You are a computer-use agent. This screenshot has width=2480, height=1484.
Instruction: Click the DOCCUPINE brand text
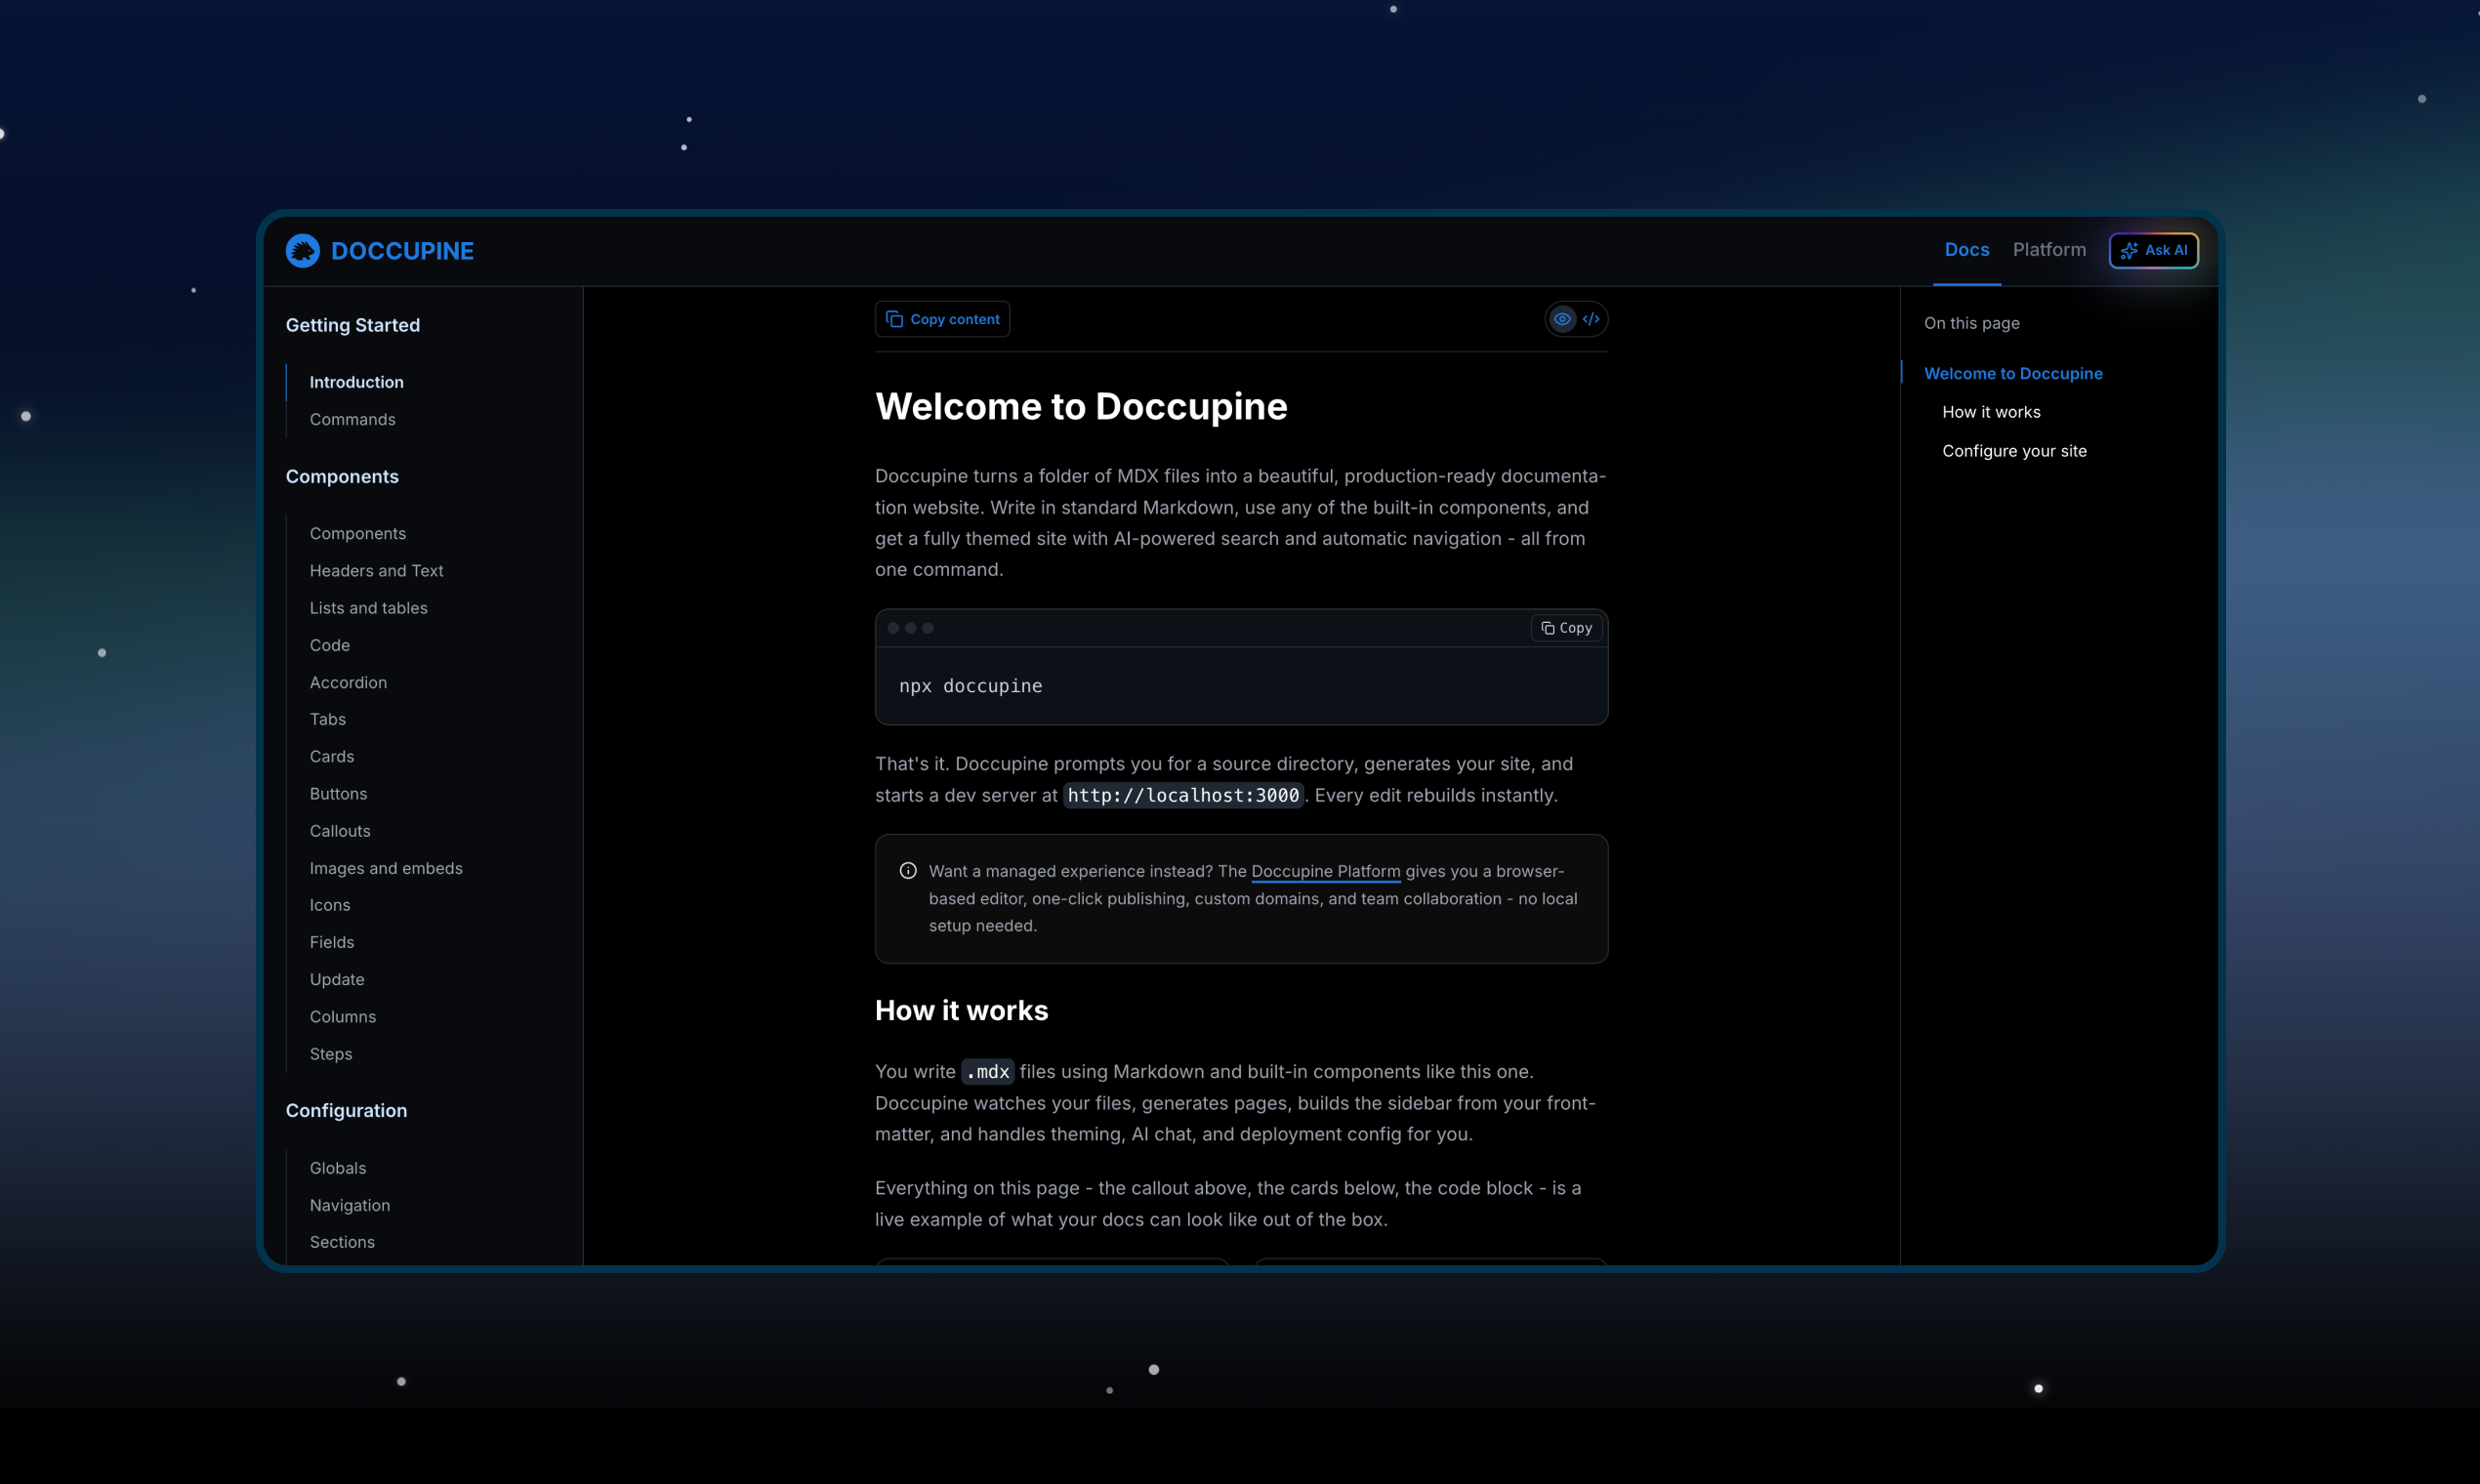[402, 251]
